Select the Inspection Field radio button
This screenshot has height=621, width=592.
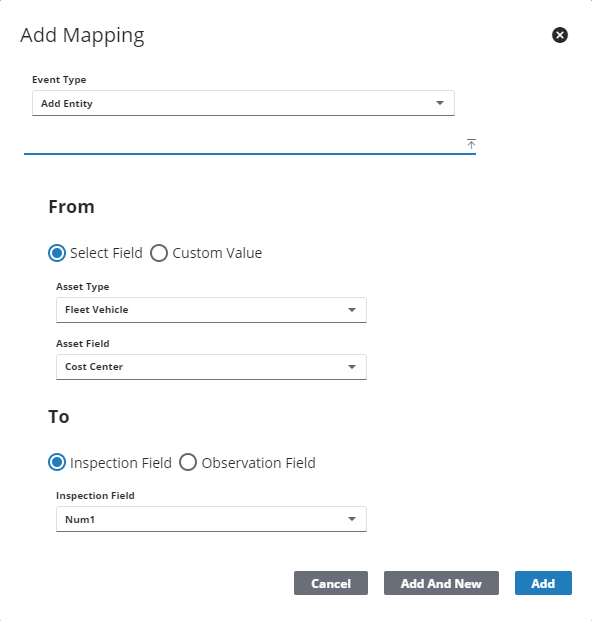pos(57,462)
